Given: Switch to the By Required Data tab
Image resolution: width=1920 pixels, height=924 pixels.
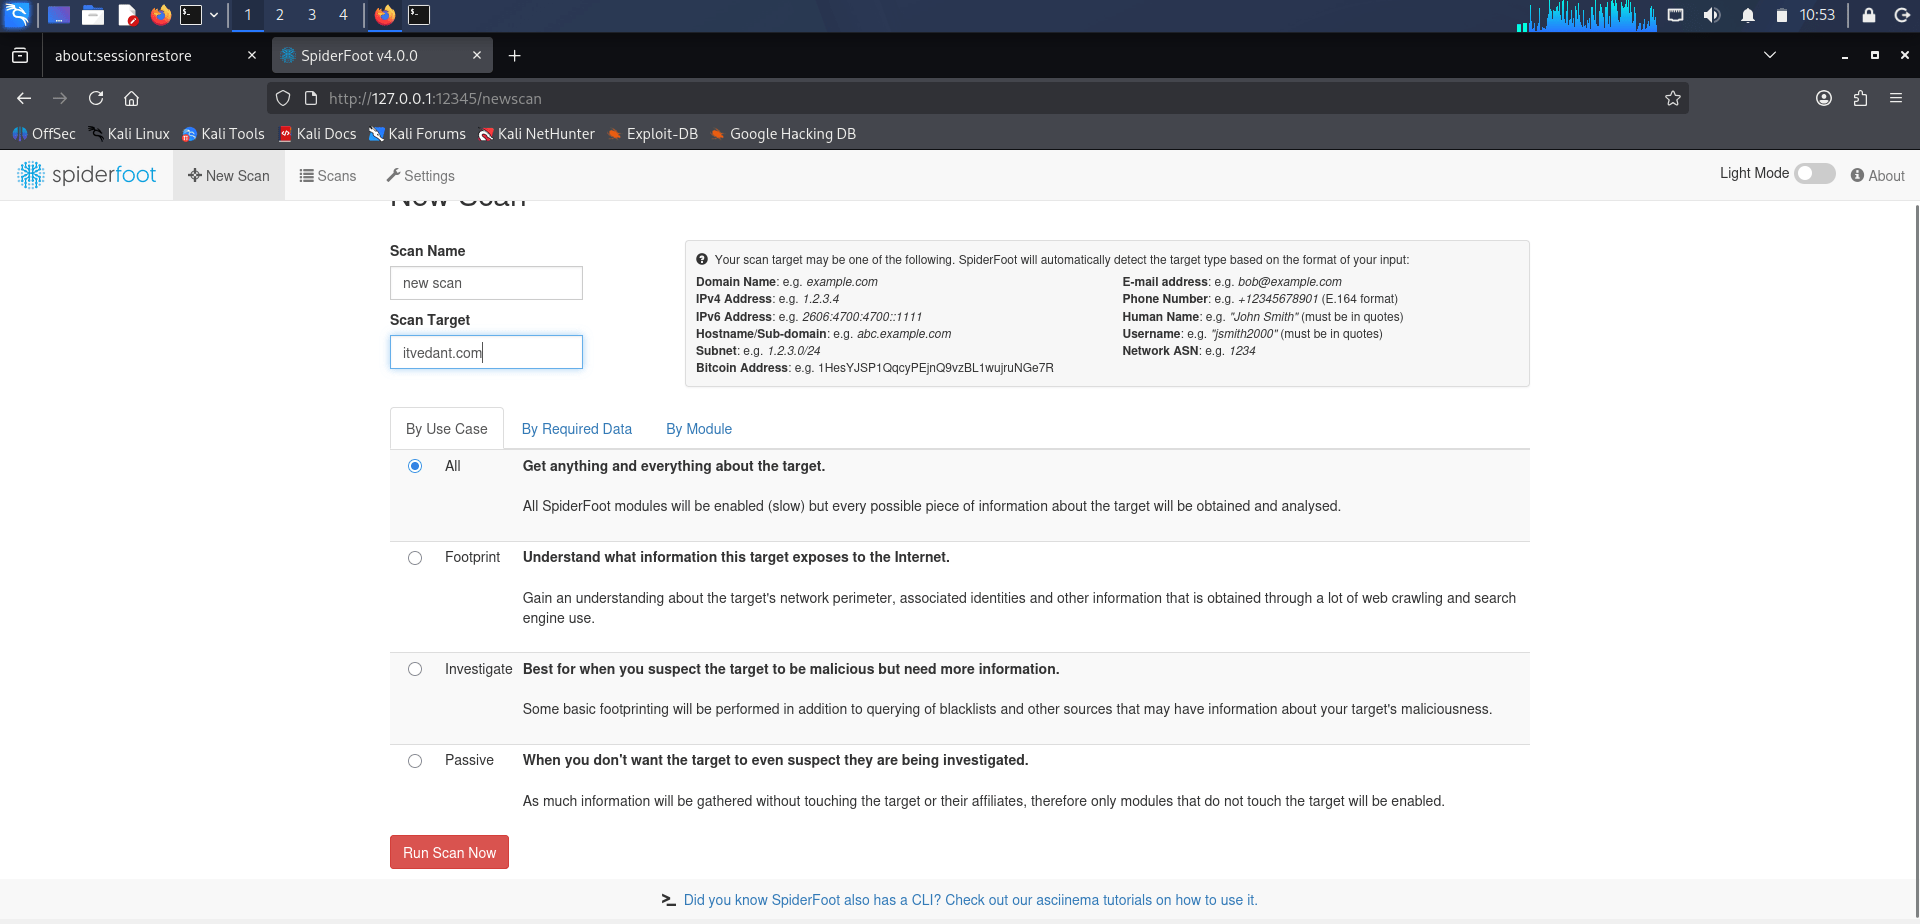Looking at the screenshot, I should (577, 429).
